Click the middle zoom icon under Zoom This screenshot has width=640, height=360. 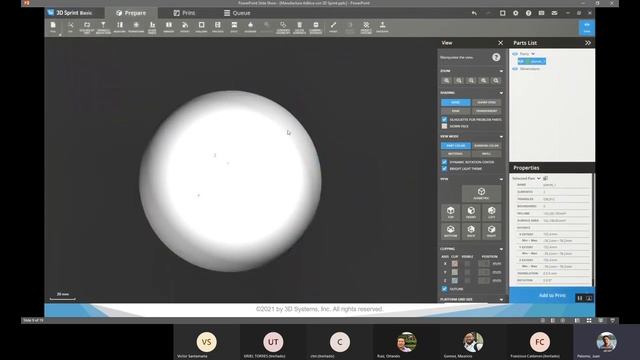tap(471, 80)
